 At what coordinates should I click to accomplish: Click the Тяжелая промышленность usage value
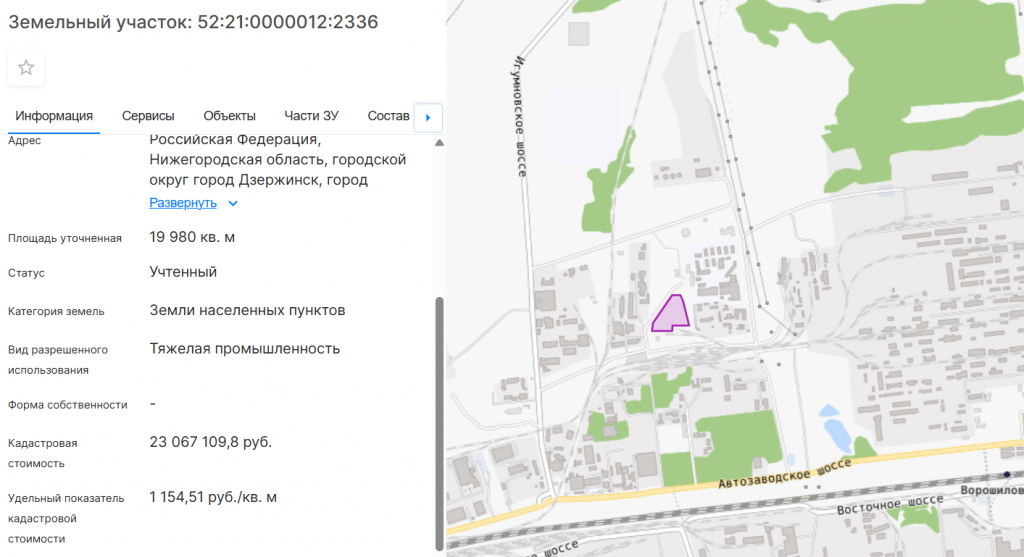(245, 349)
